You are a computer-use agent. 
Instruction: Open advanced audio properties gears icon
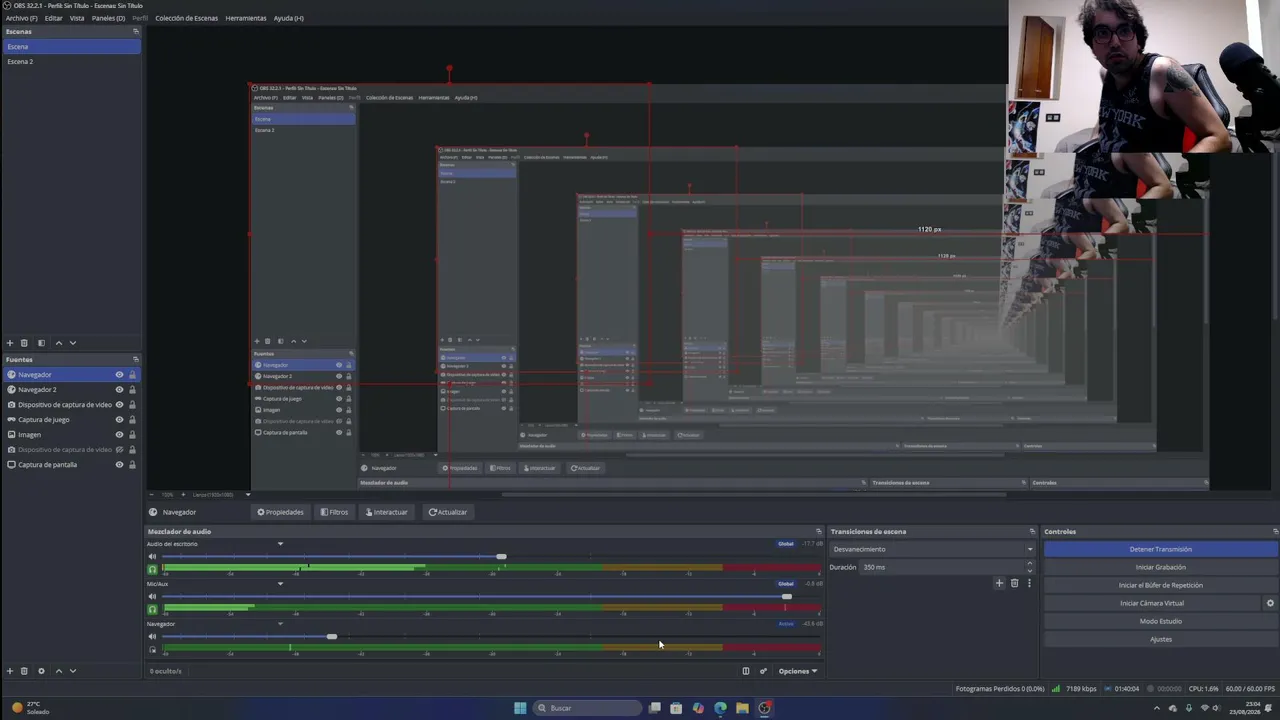763,671
